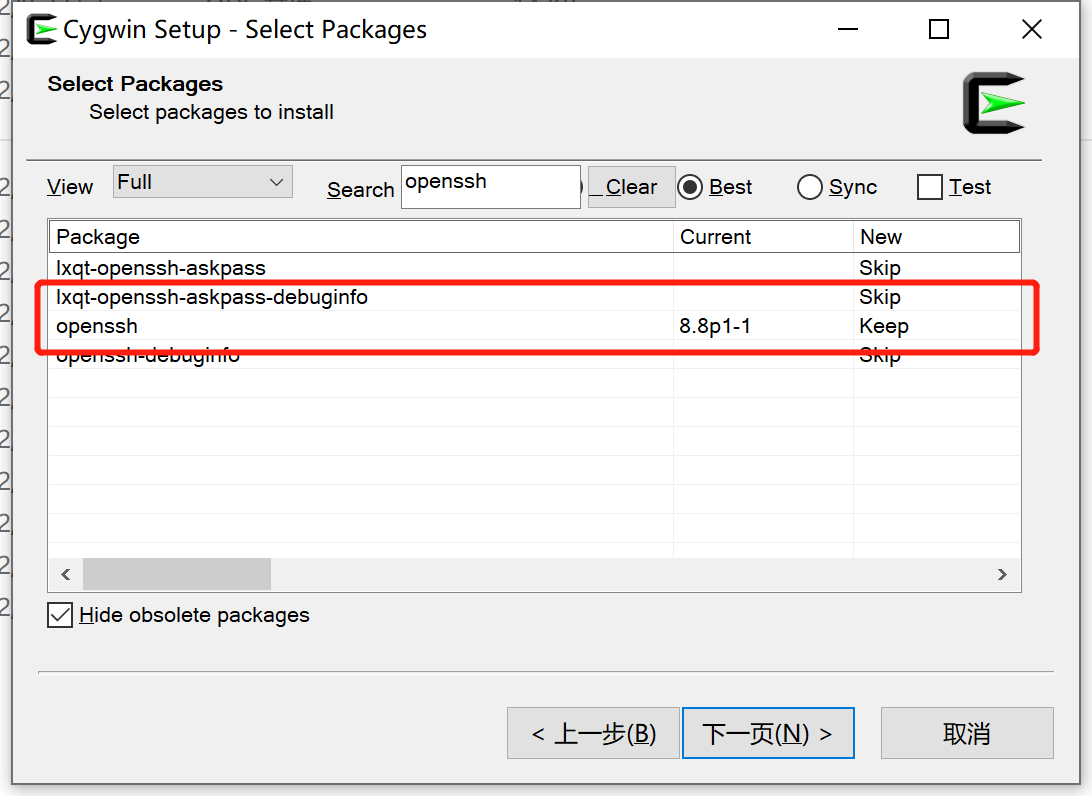Change Skip action for lxqt-openssh-askpass
Viewport: 1092px width, 796px height.
coord(880,268)
